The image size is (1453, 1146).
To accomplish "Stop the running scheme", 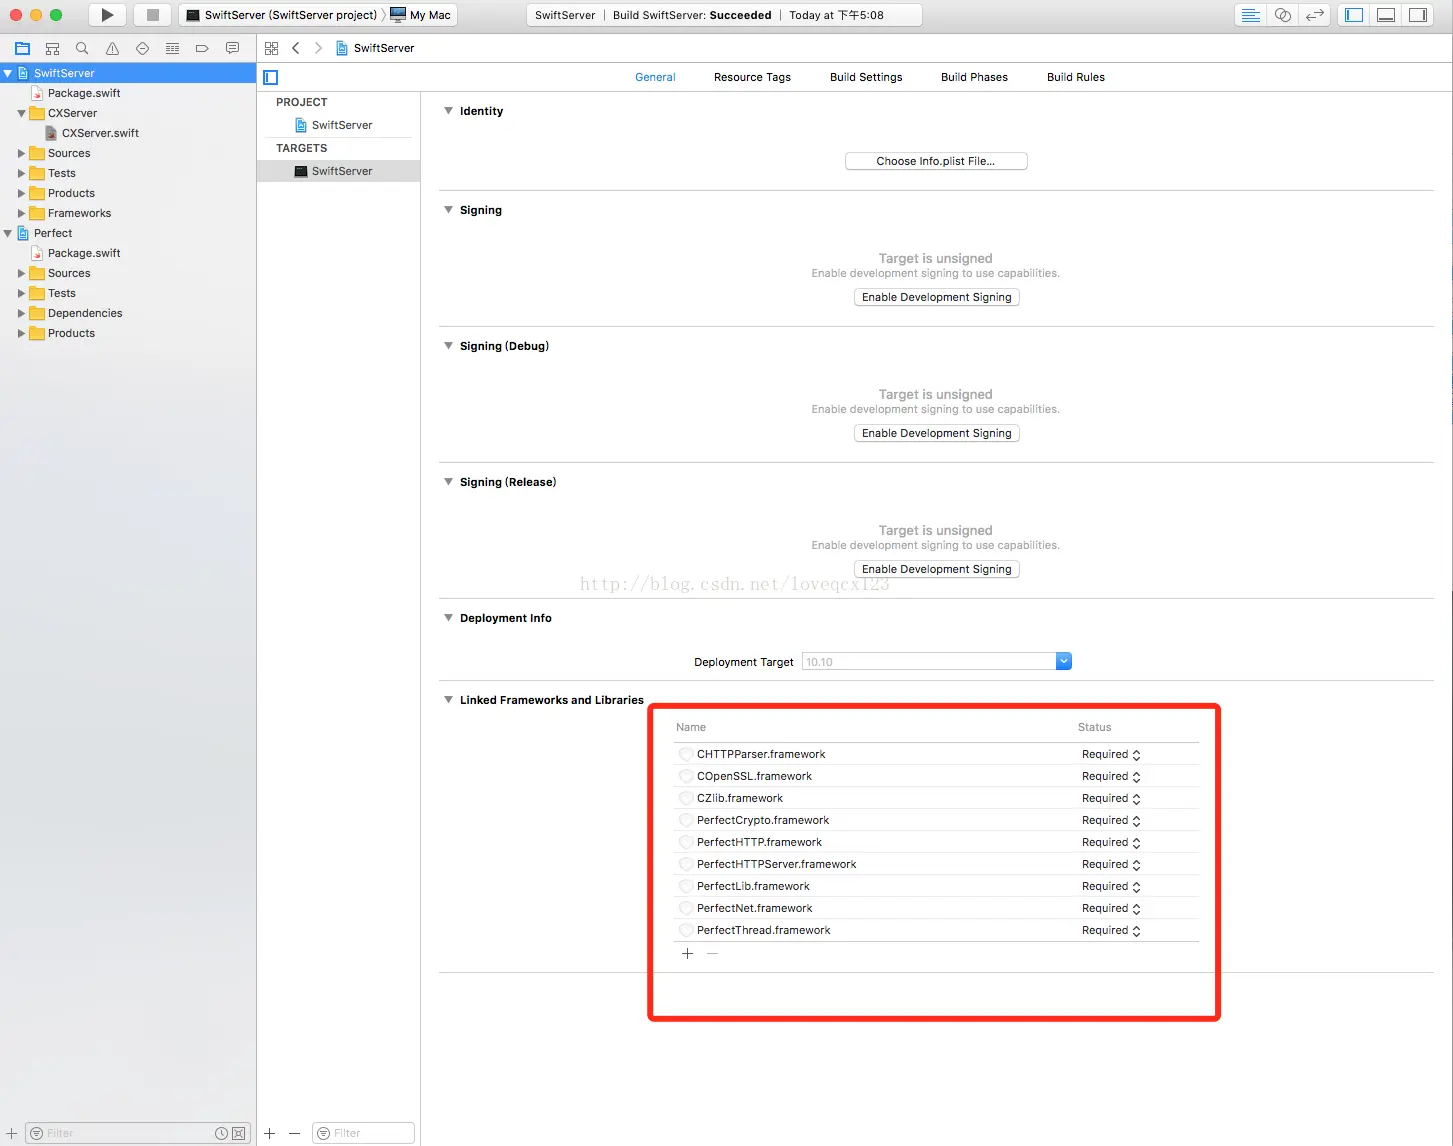I will coord(152,15).
